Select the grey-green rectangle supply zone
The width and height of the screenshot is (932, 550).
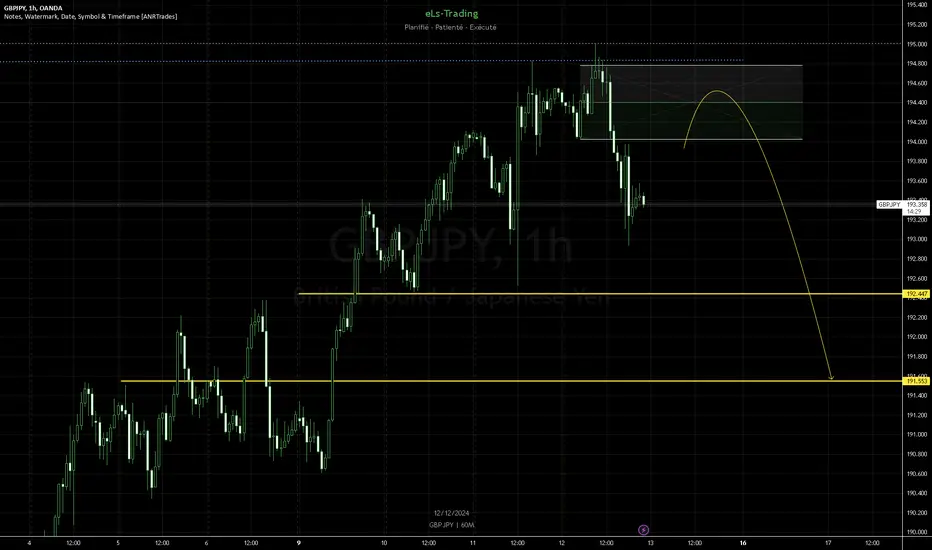691,102
